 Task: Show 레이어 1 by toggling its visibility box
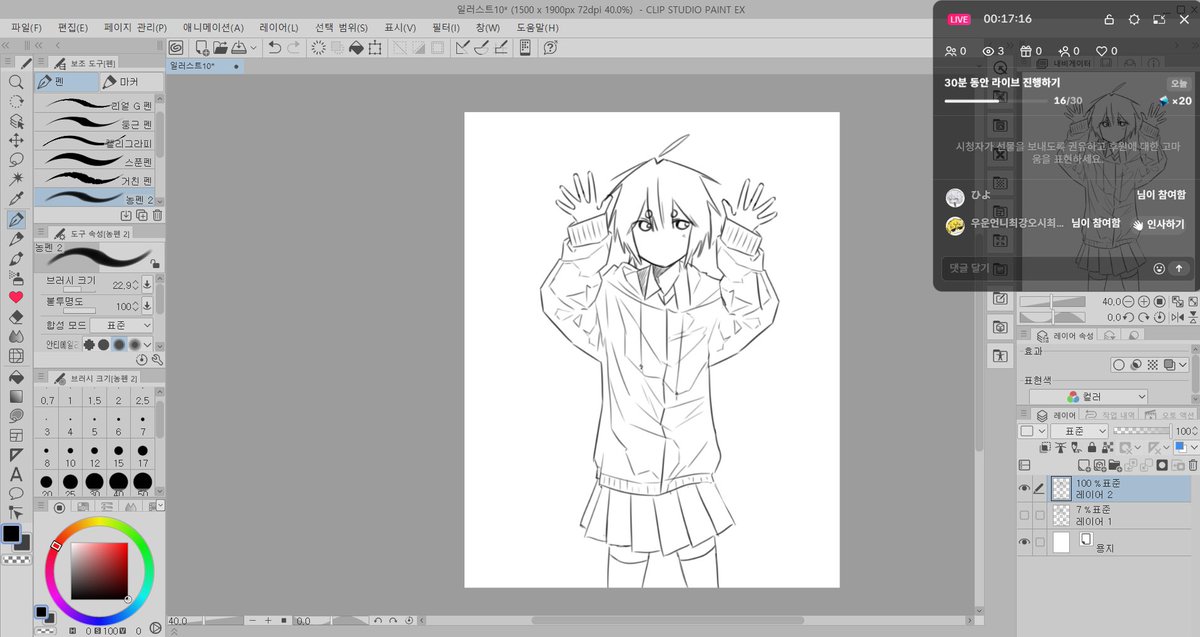[x=1024, y=515]
